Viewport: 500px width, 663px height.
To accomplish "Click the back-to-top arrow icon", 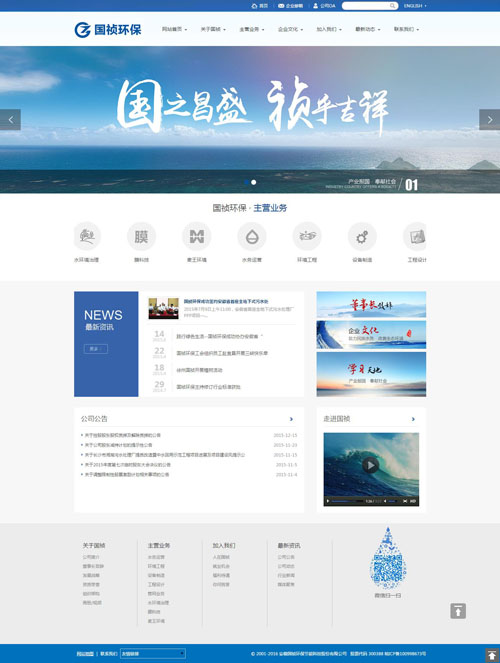I will tap(458, 611).
